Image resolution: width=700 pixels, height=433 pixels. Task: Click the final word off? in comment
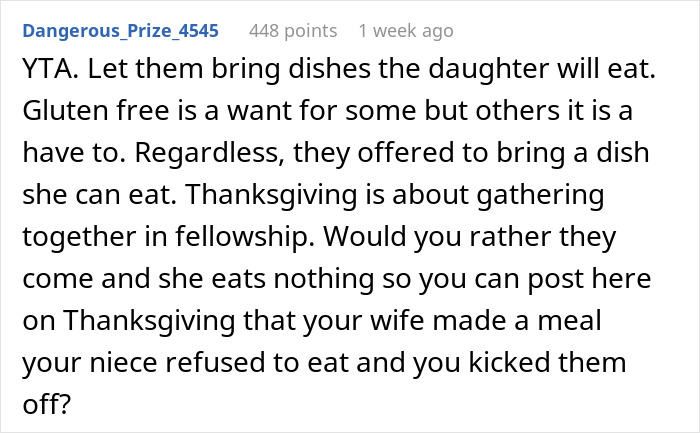[46, 404]
